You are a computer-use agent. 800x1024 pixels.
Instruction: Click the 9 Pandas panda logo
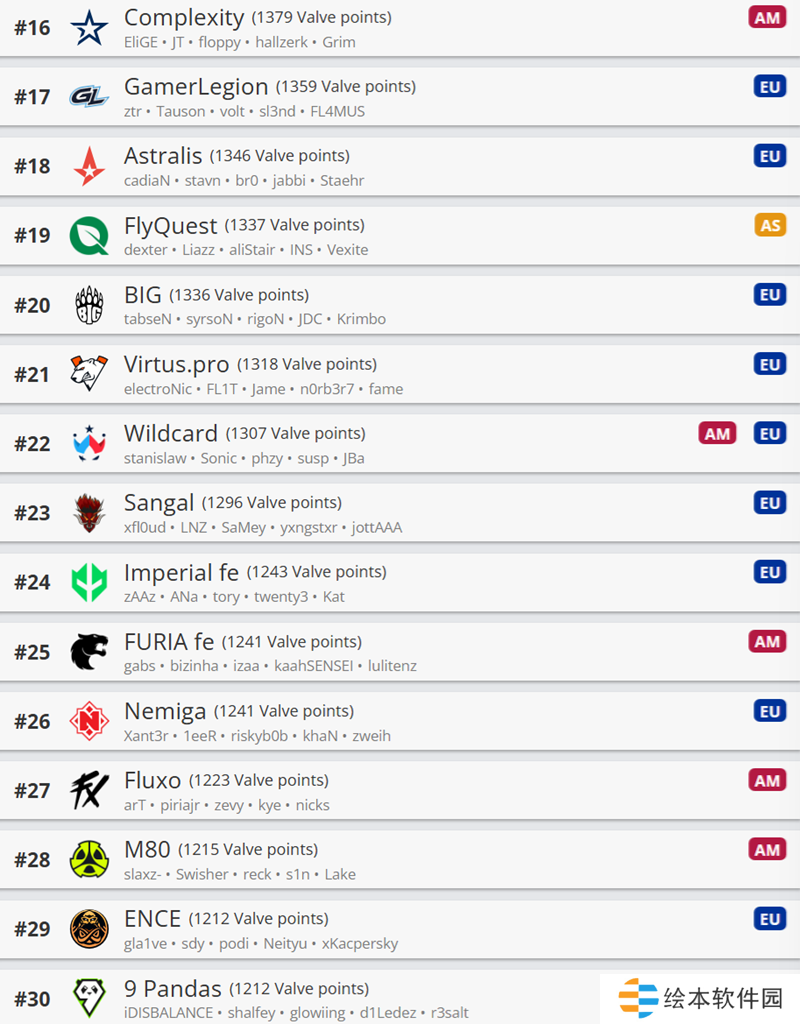[89, 997]
